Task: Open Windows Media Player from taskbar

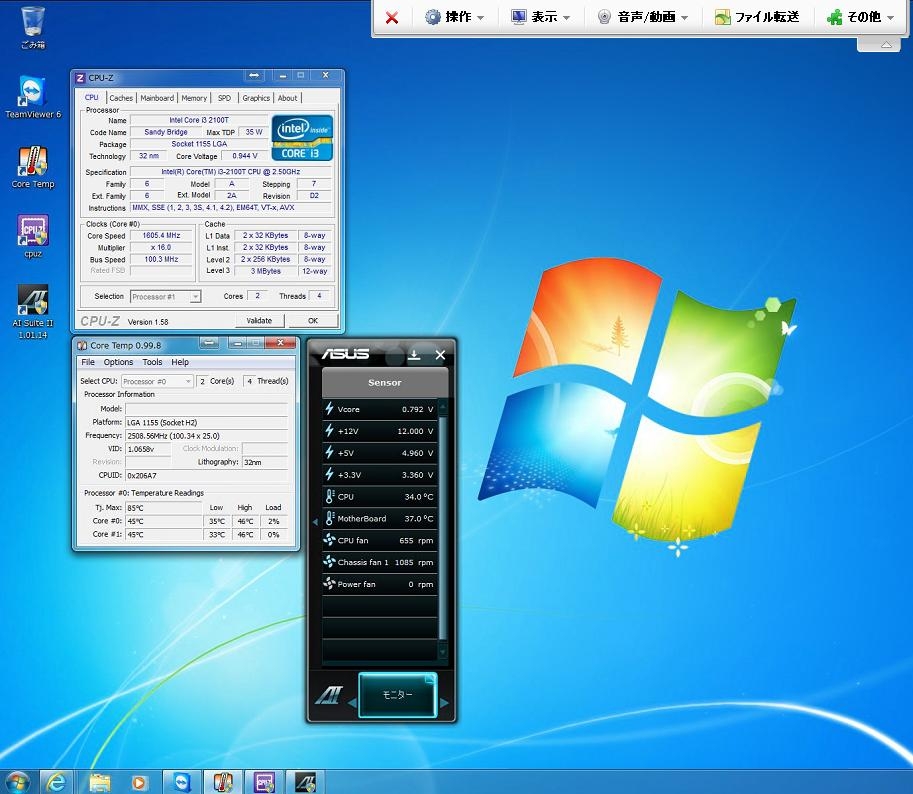Action: click(140, 781)
